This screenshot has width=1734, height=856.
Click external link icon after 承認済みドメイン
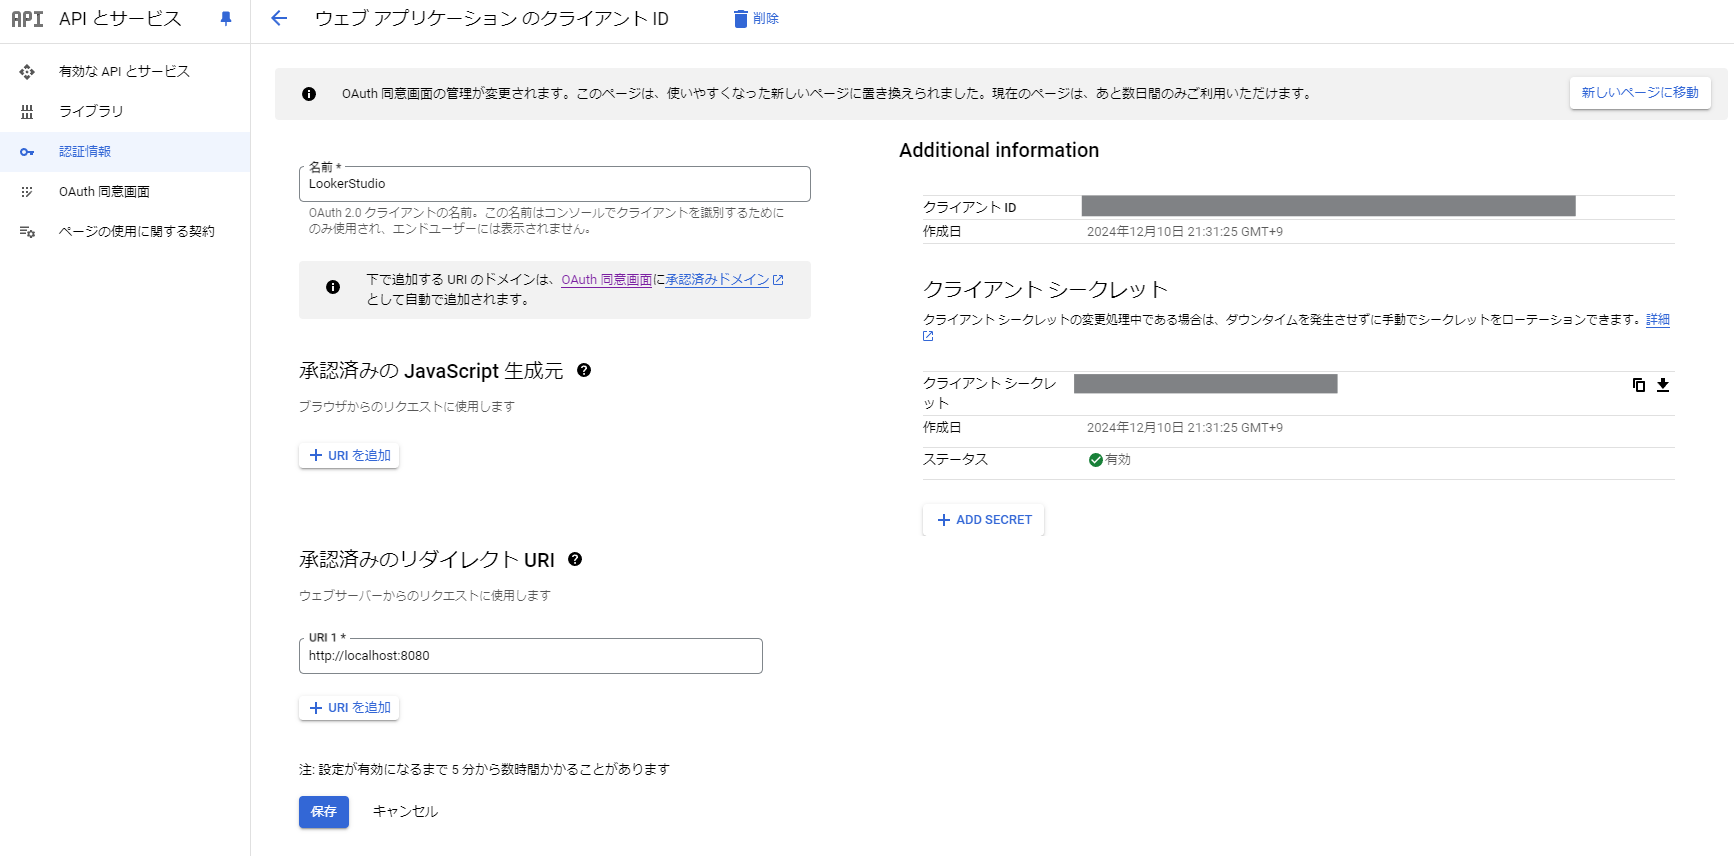(778, 280)
